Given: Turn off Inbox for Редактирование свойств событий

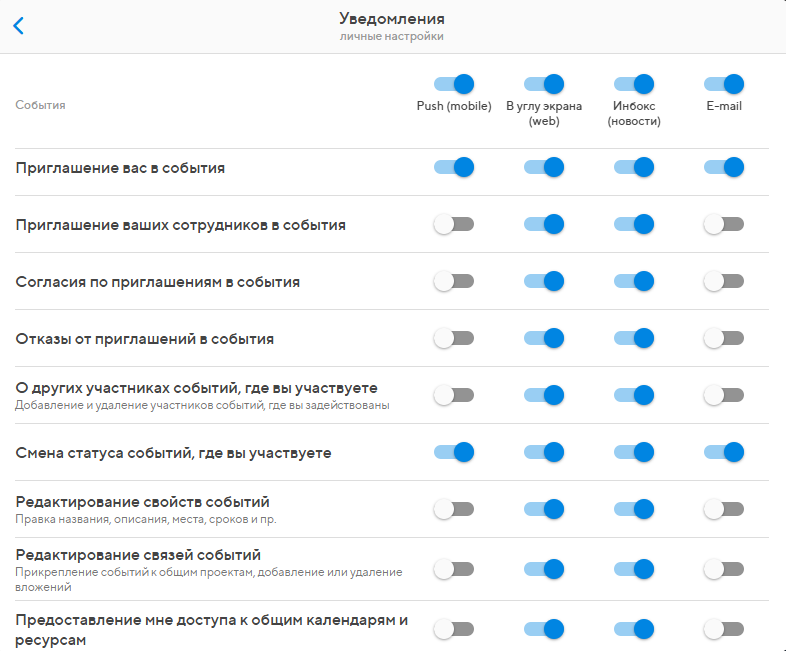Looking at the screenshot, I should coord(633,509).
